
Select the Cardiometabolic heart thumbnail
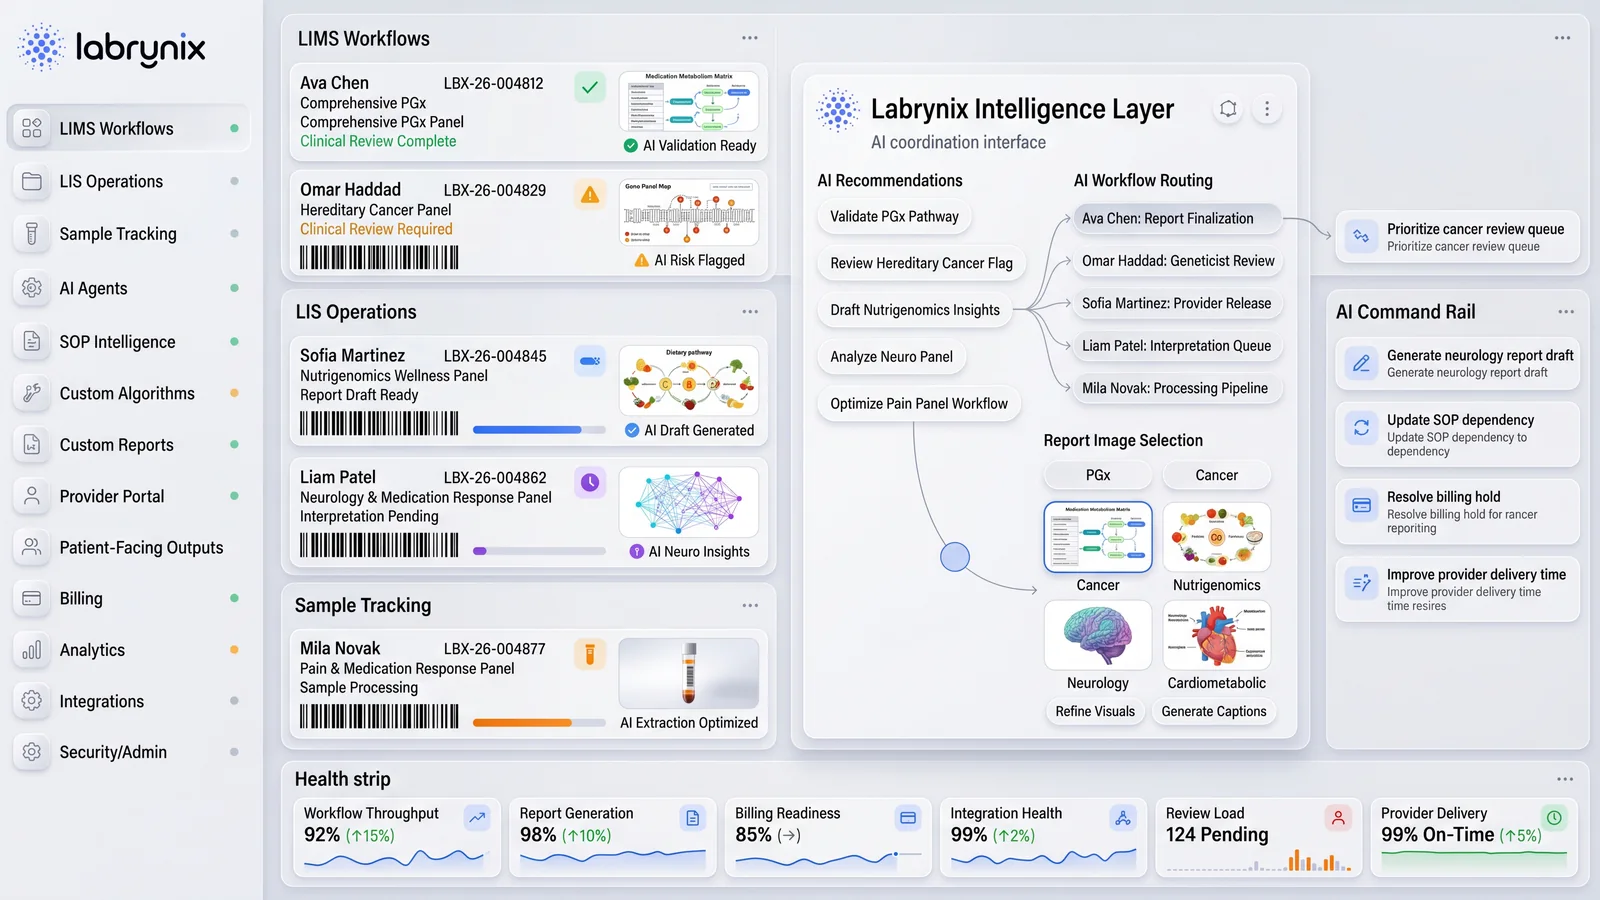click(1217, 635)
